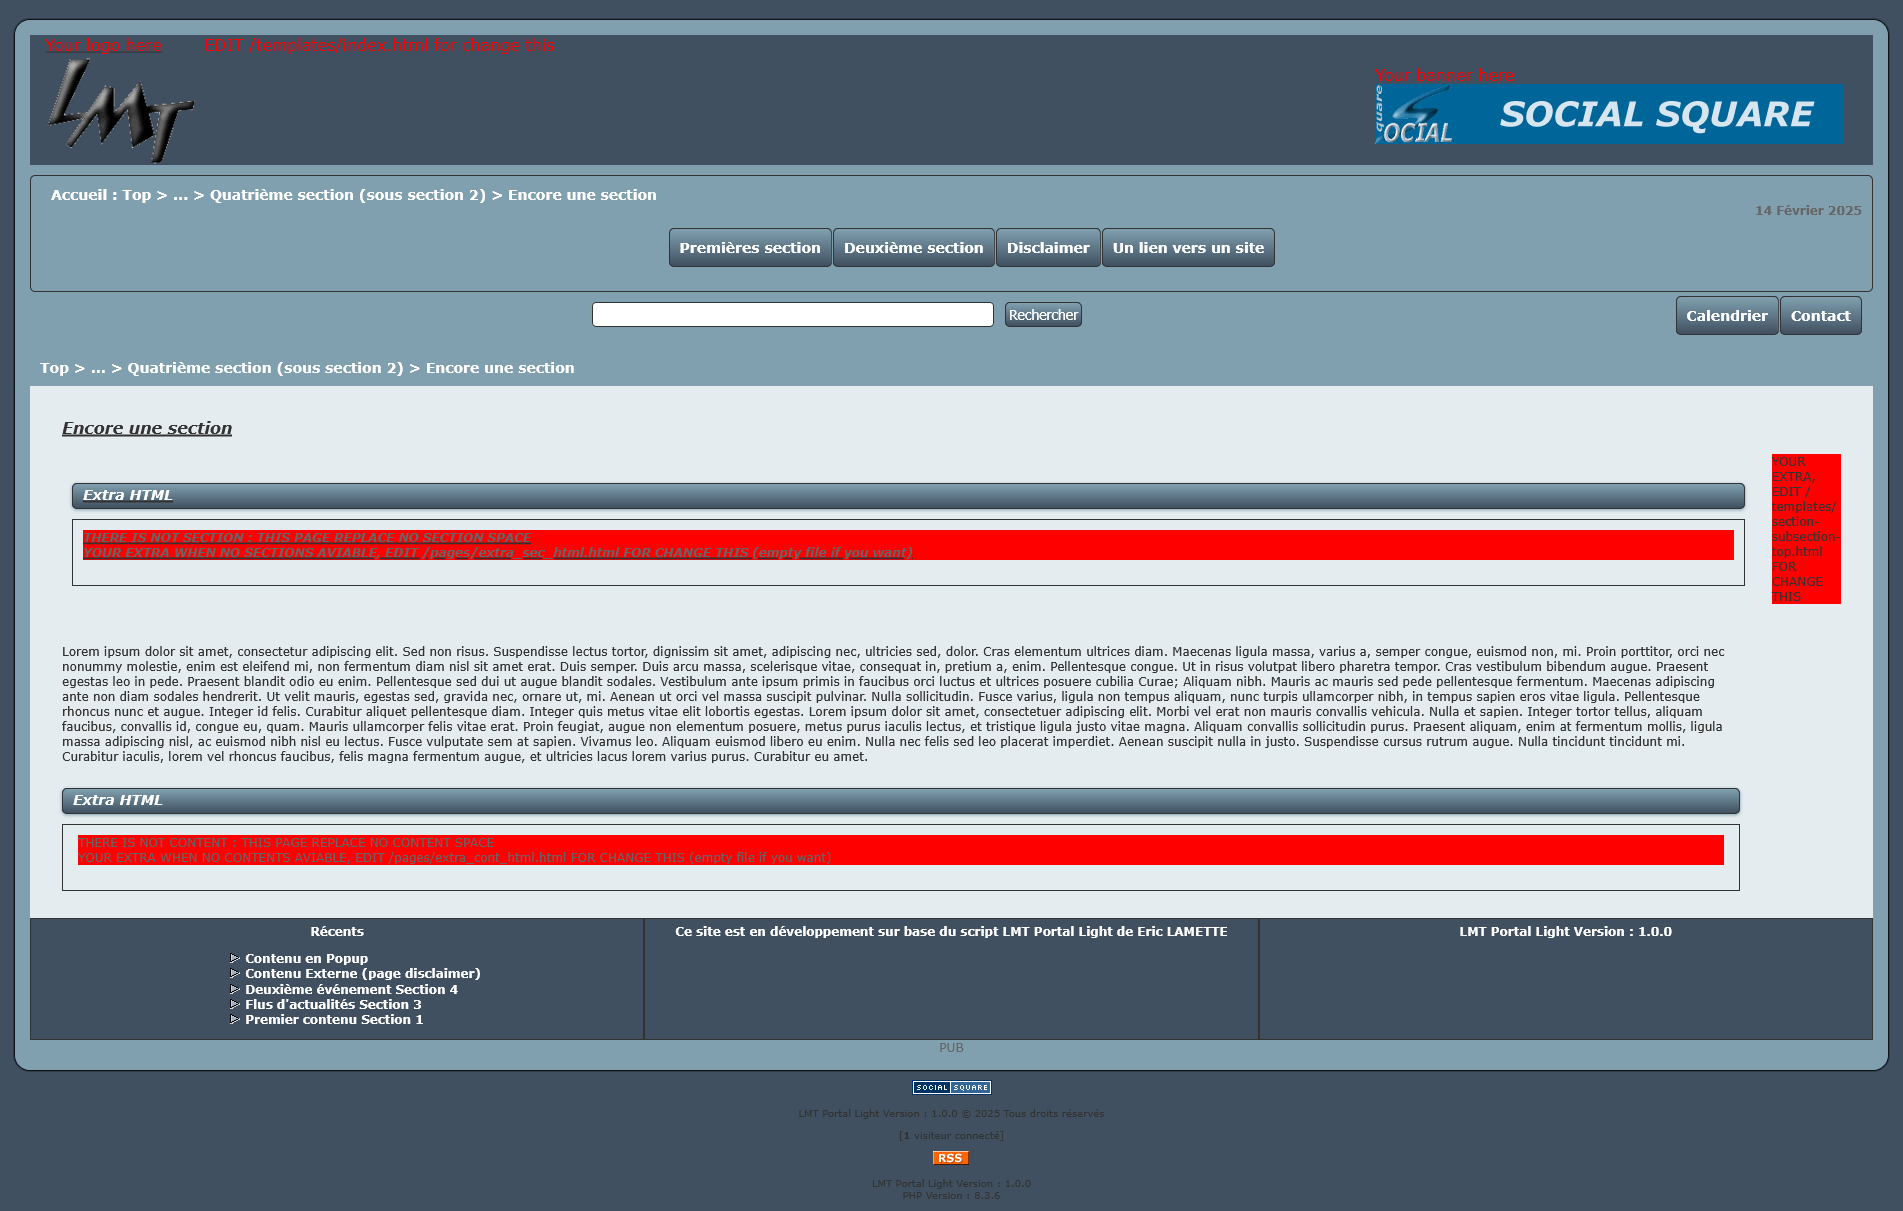The image size is (1903, 1211).
Task: Click the LMT logo image
Action: click(120, 110)
